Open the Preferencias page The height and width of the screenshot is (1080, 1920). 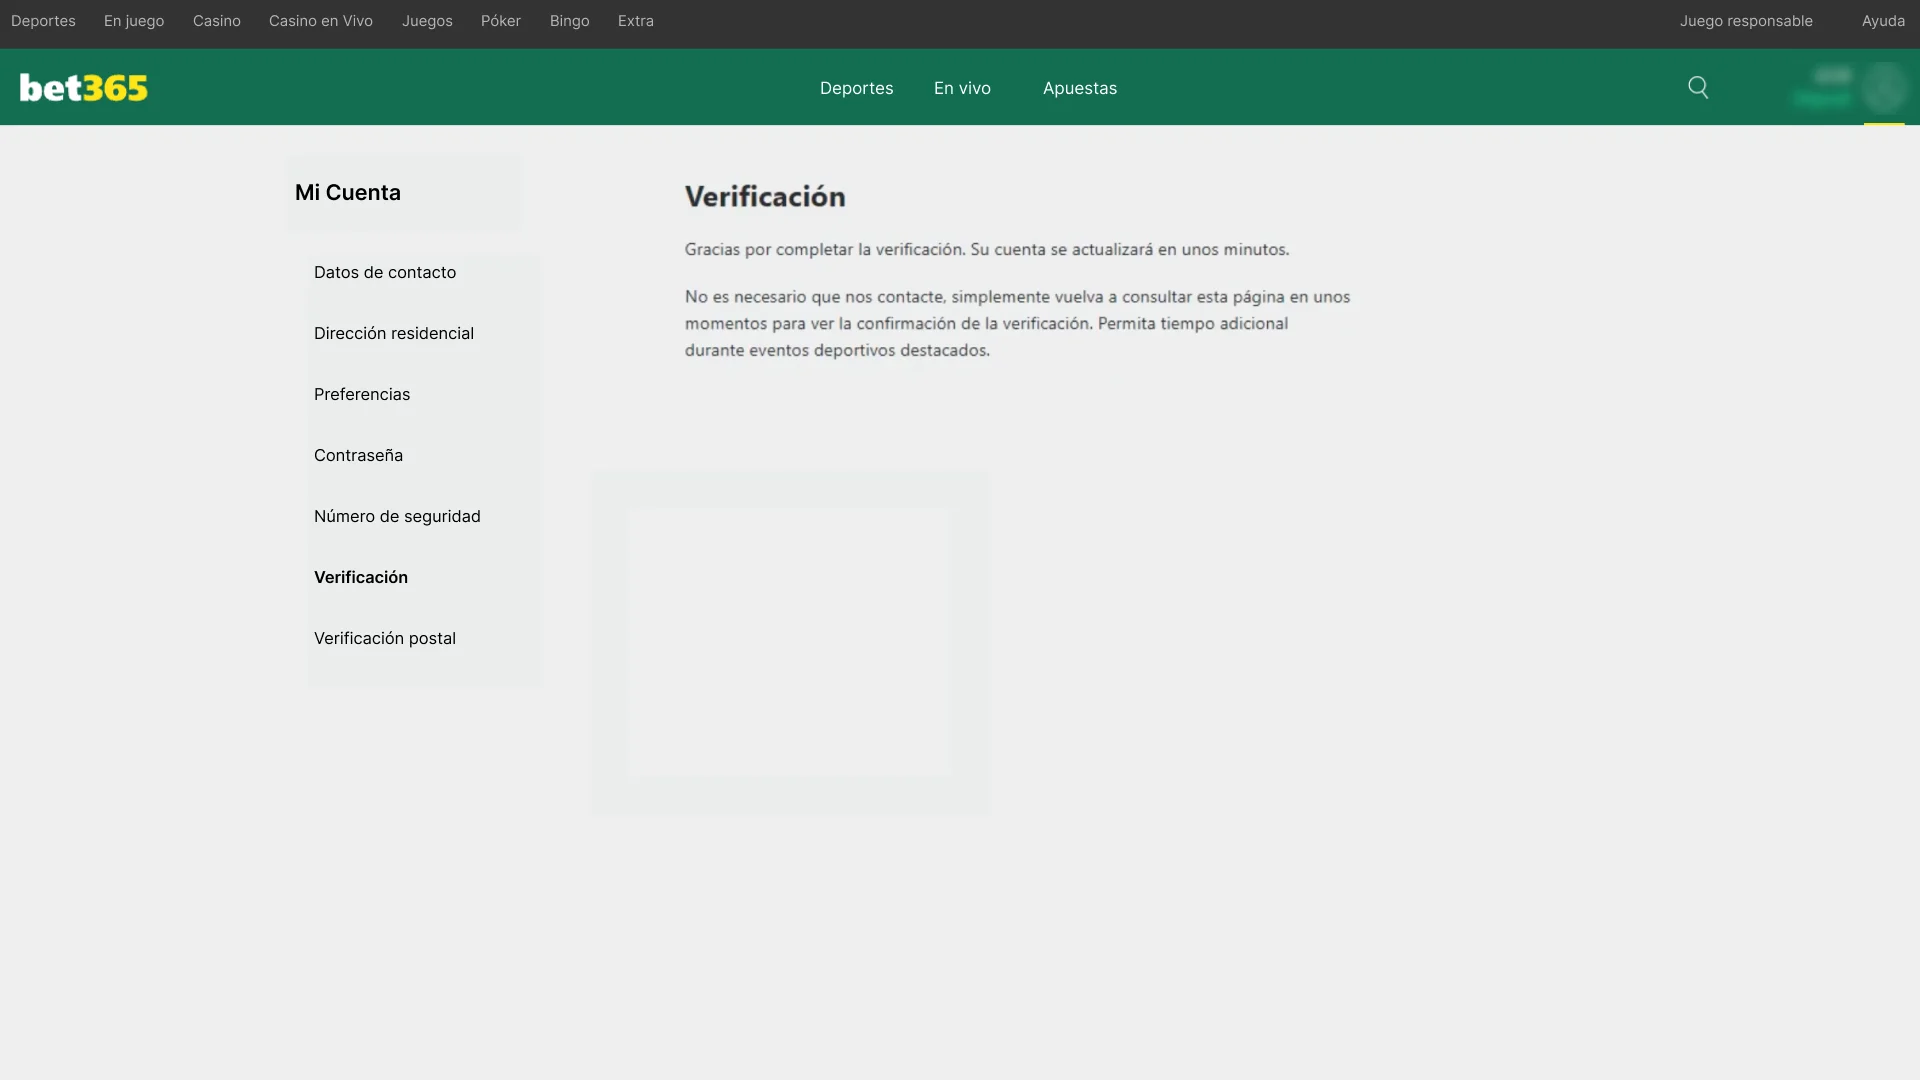(x=362, y=394)
